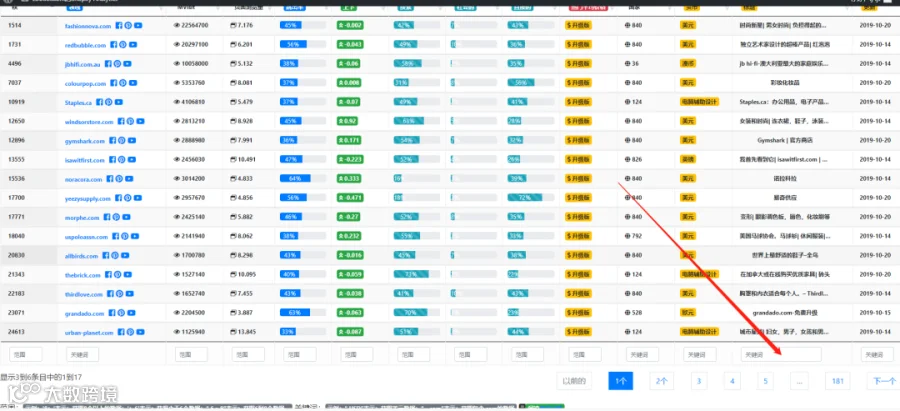Open Facebook icon for redbubble.com
Screen dimensions: 900x411
pos(113,45)
